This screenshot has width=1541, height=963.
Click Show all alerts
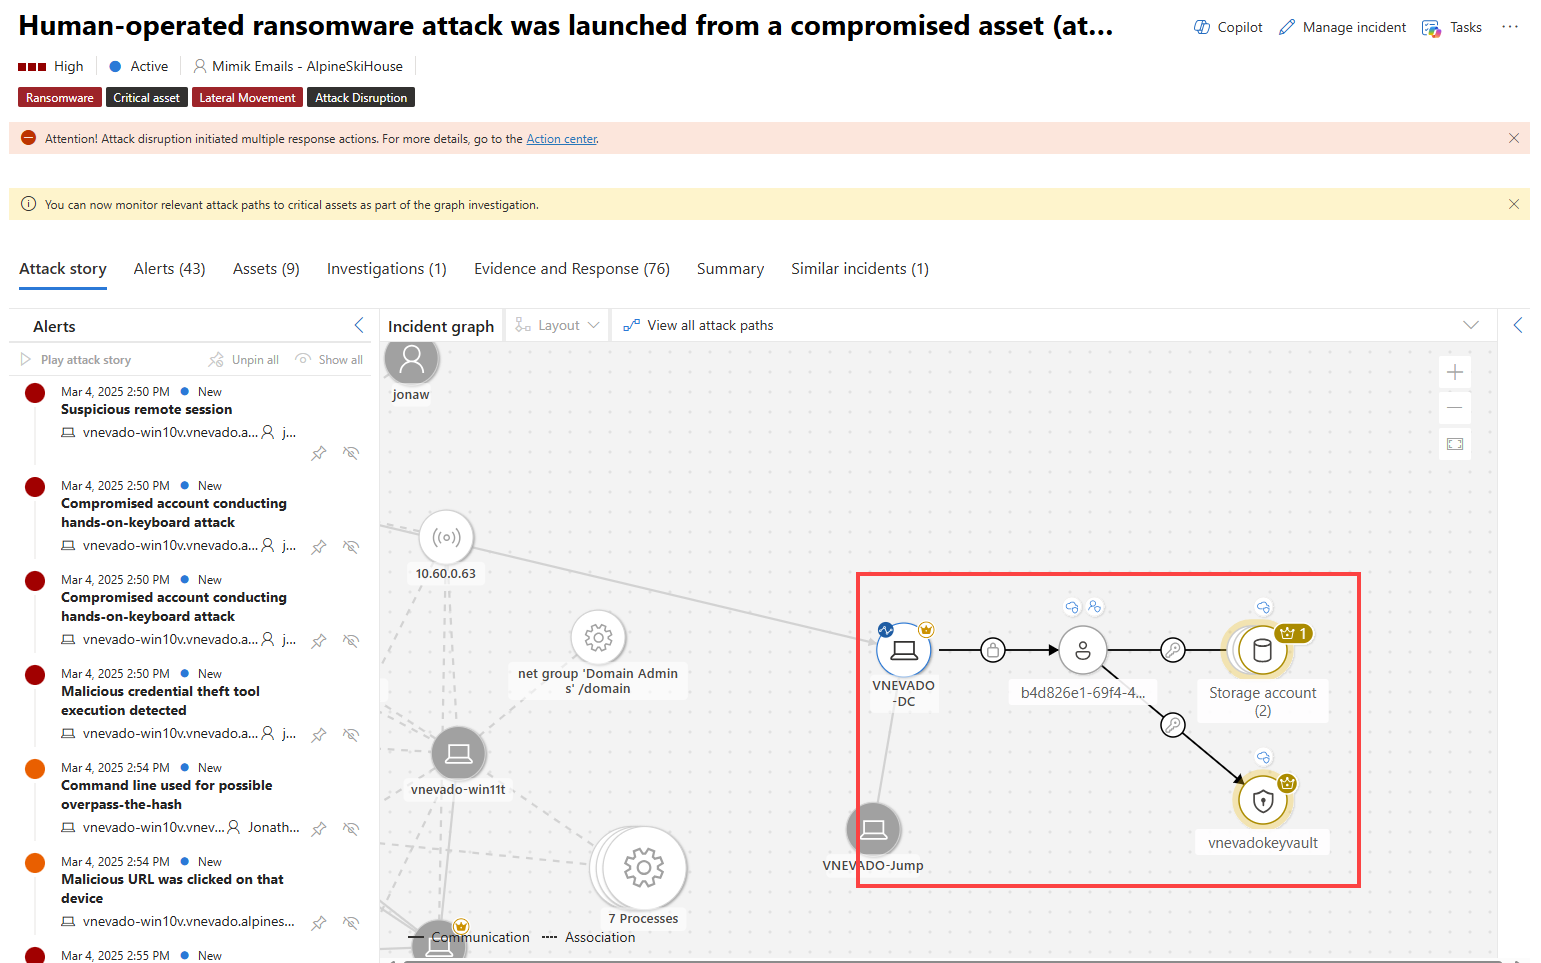point(329,360)
